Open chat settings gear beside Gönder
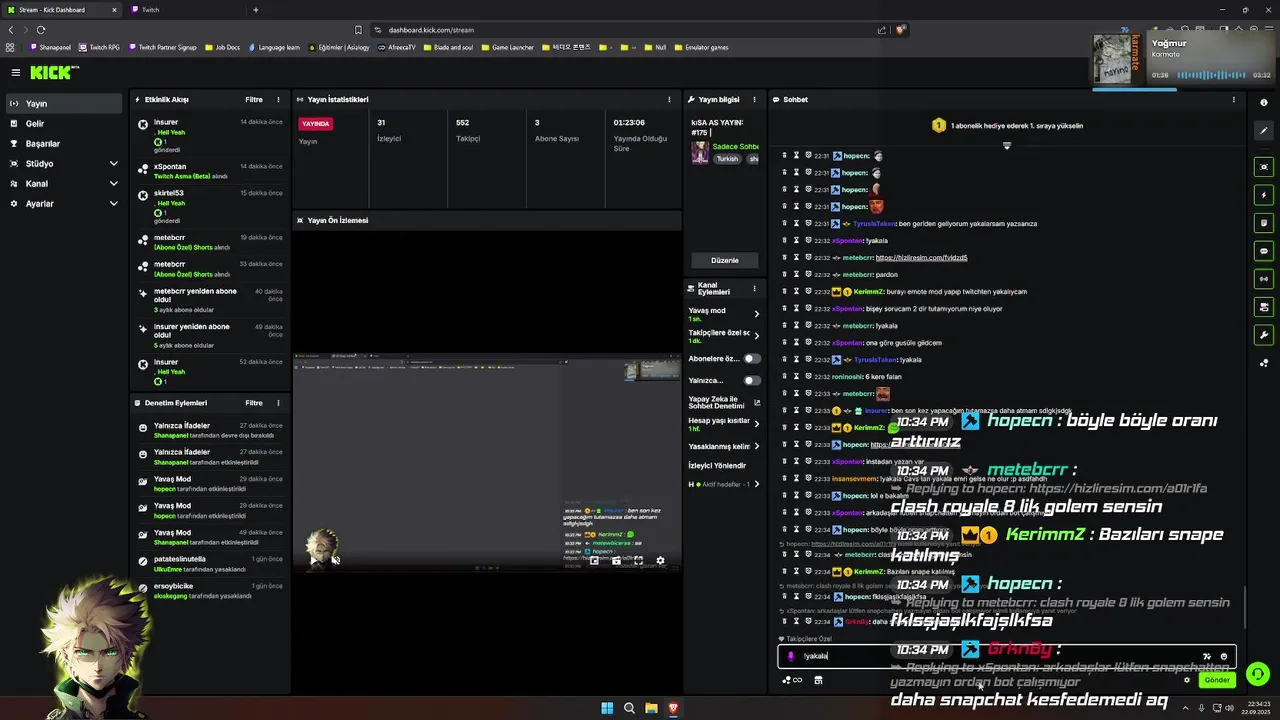 tap(1187, 680)
